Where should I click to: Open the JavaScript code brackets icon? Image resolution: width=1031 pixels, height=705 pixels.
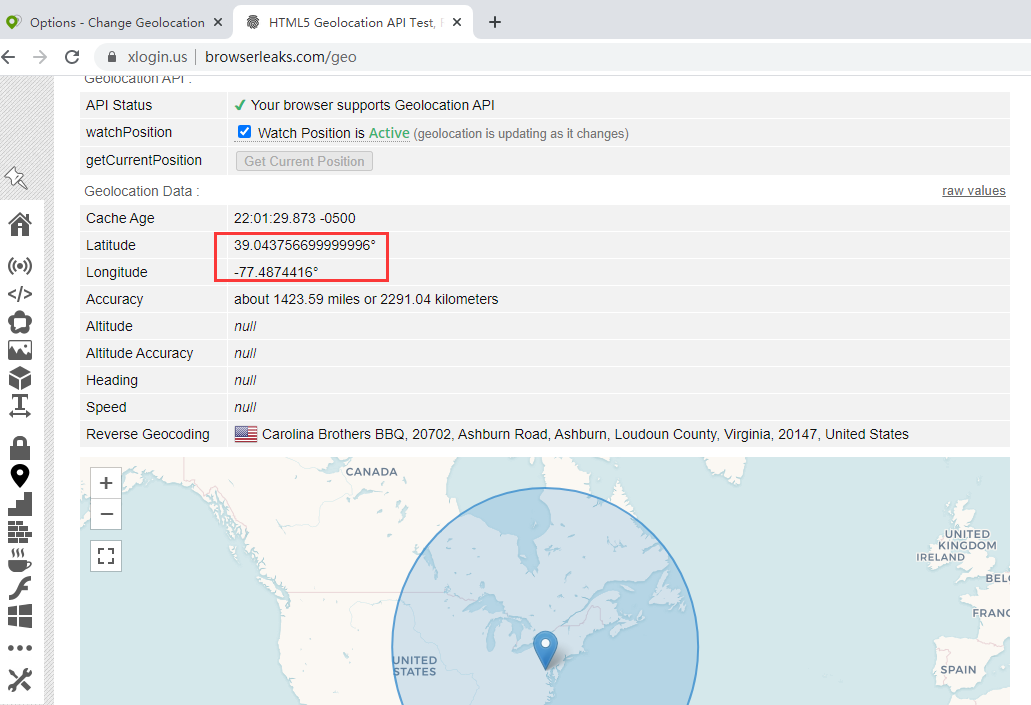[20, 294]
